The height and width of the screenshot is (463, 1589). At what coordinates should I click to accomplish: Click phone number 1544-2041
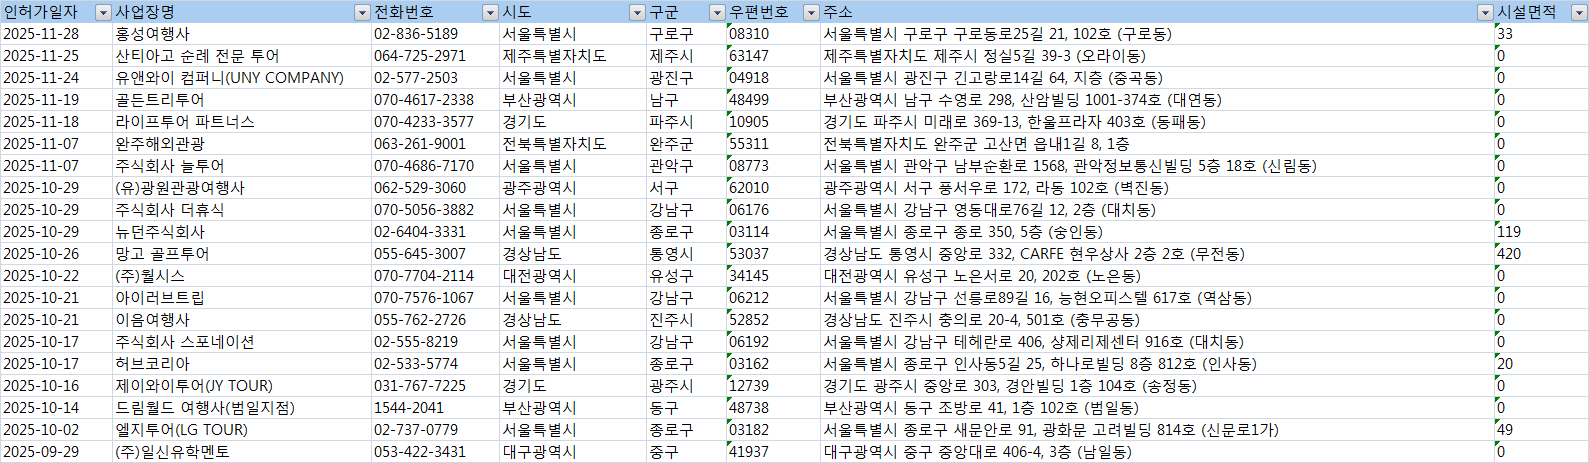point(435,408)
